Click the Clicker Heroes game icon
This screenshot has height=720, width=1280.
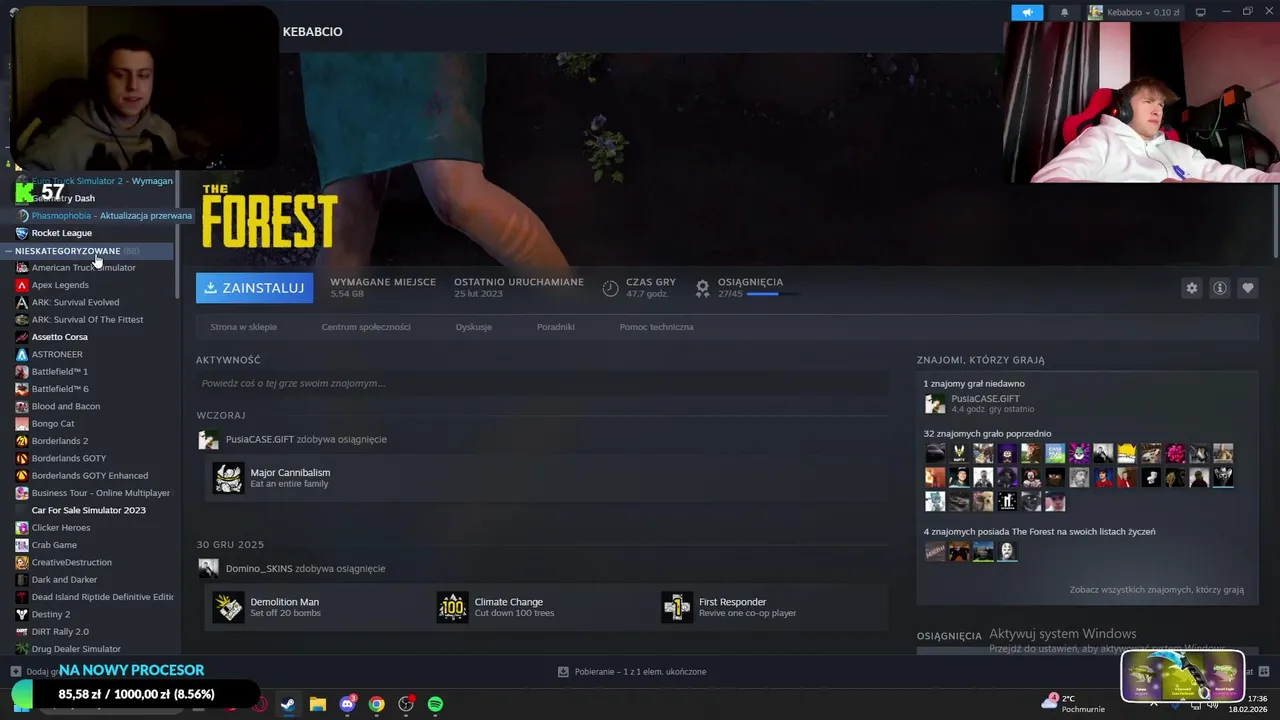22,528
